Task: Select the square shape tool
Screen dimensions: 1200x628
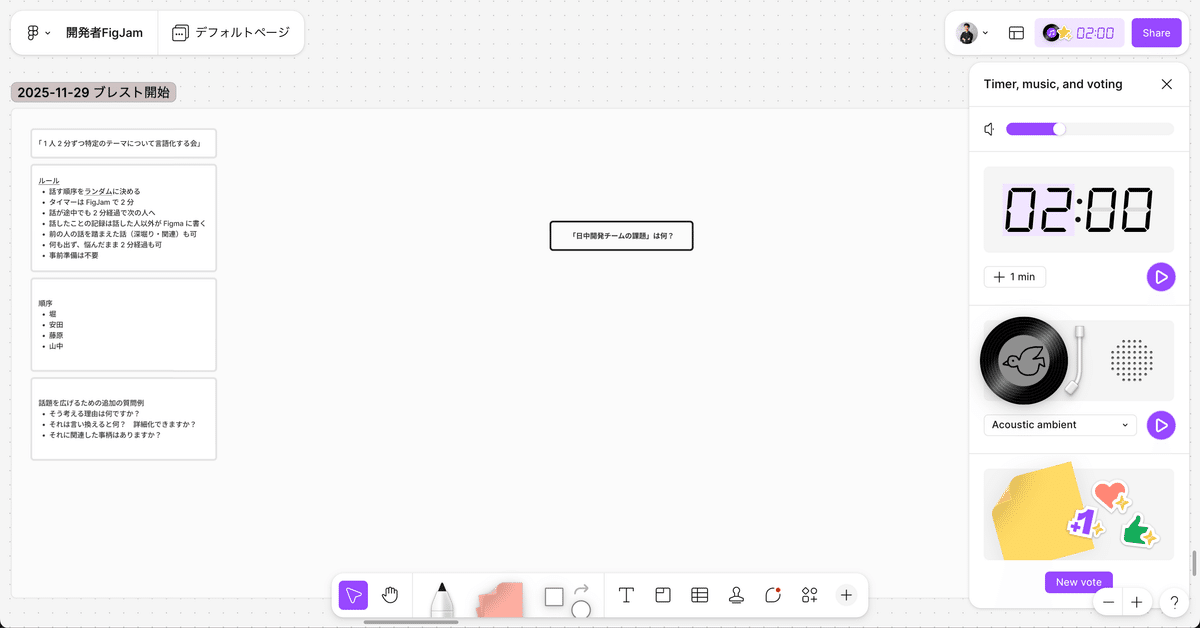Action: (554, 597)
